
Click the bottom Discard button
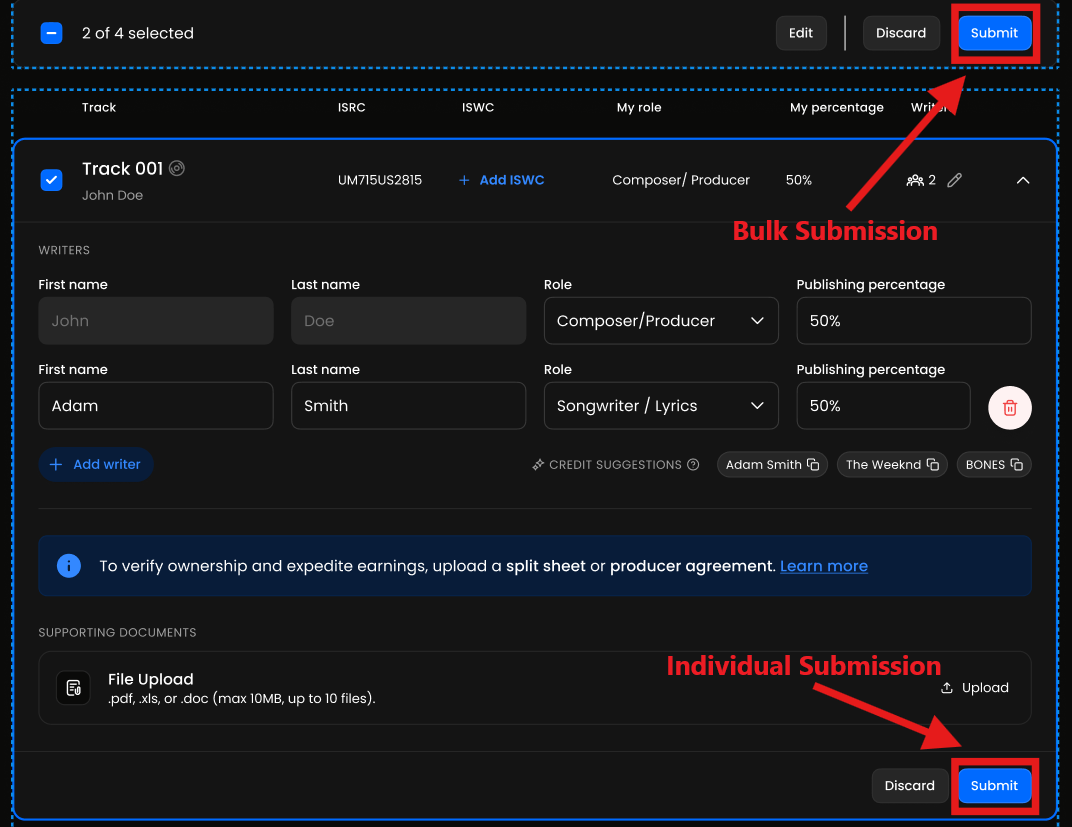909,786
